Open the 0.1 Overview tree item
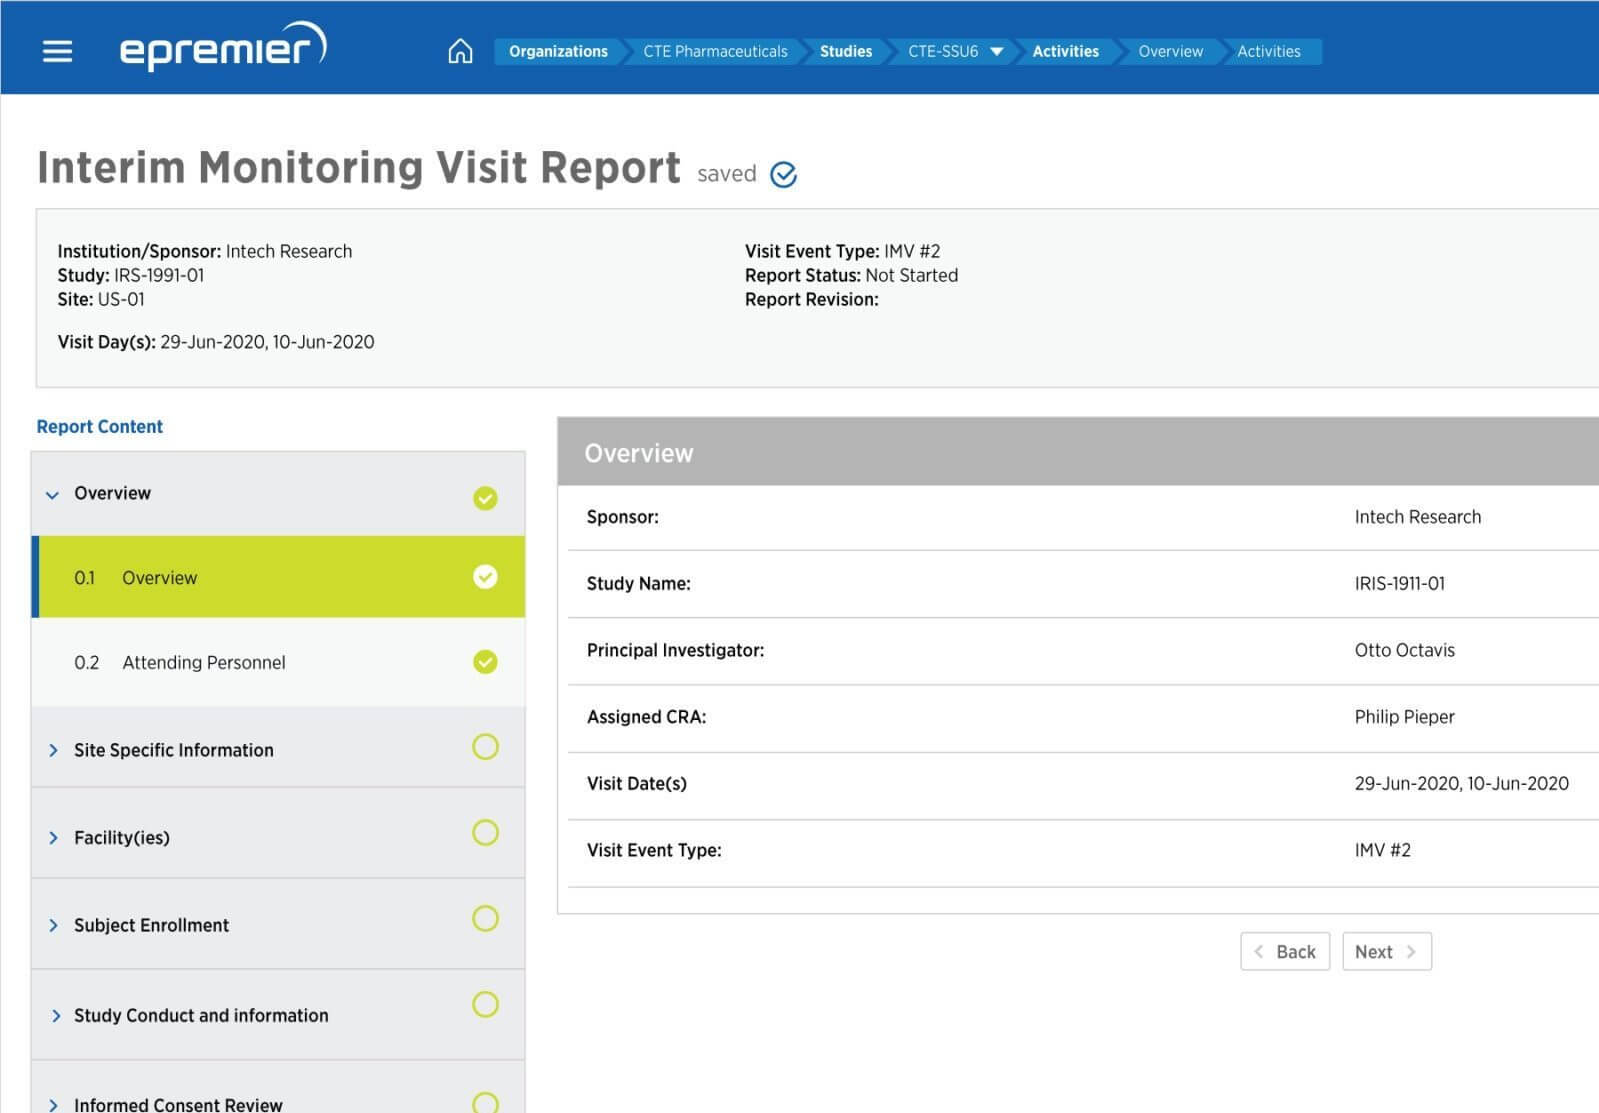The image size is (1599, 1113). (x=279, y=577)
